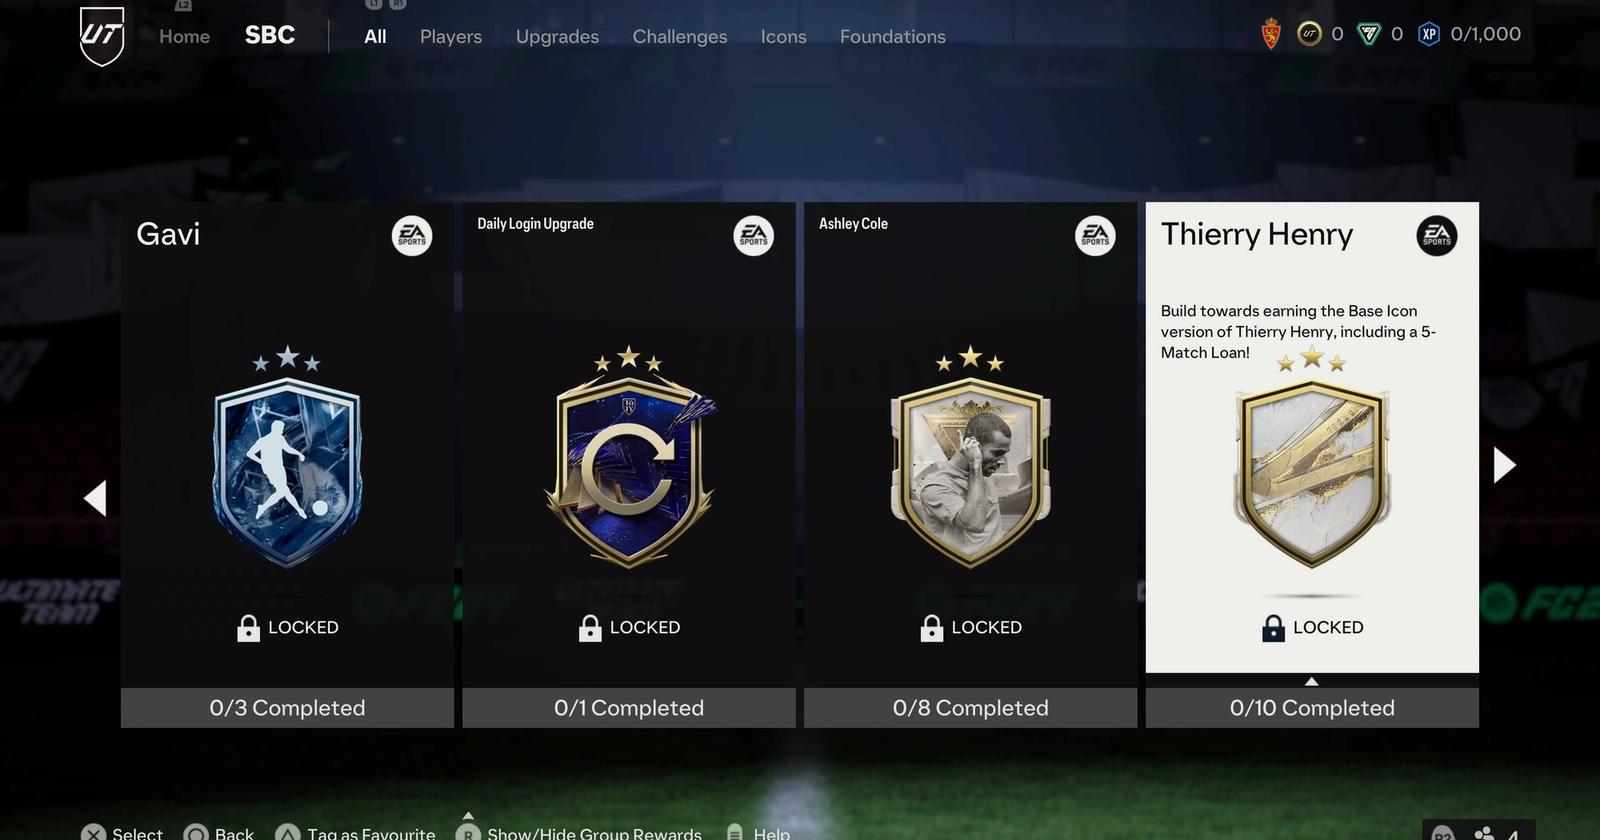Click the green FC points icon
This screenshot has width=1600, height=840.
point(1368,34)
